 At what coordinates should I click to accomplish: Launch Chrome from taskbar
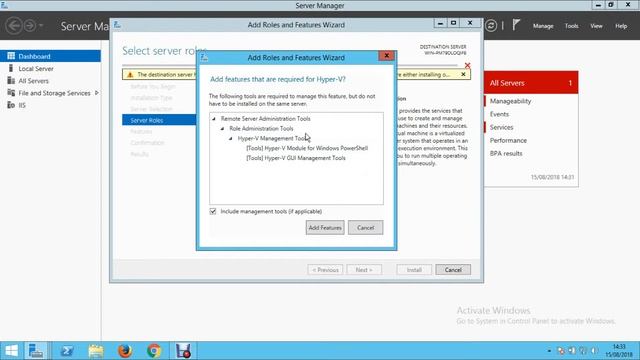pyautogui.click(x=154, y=351)
